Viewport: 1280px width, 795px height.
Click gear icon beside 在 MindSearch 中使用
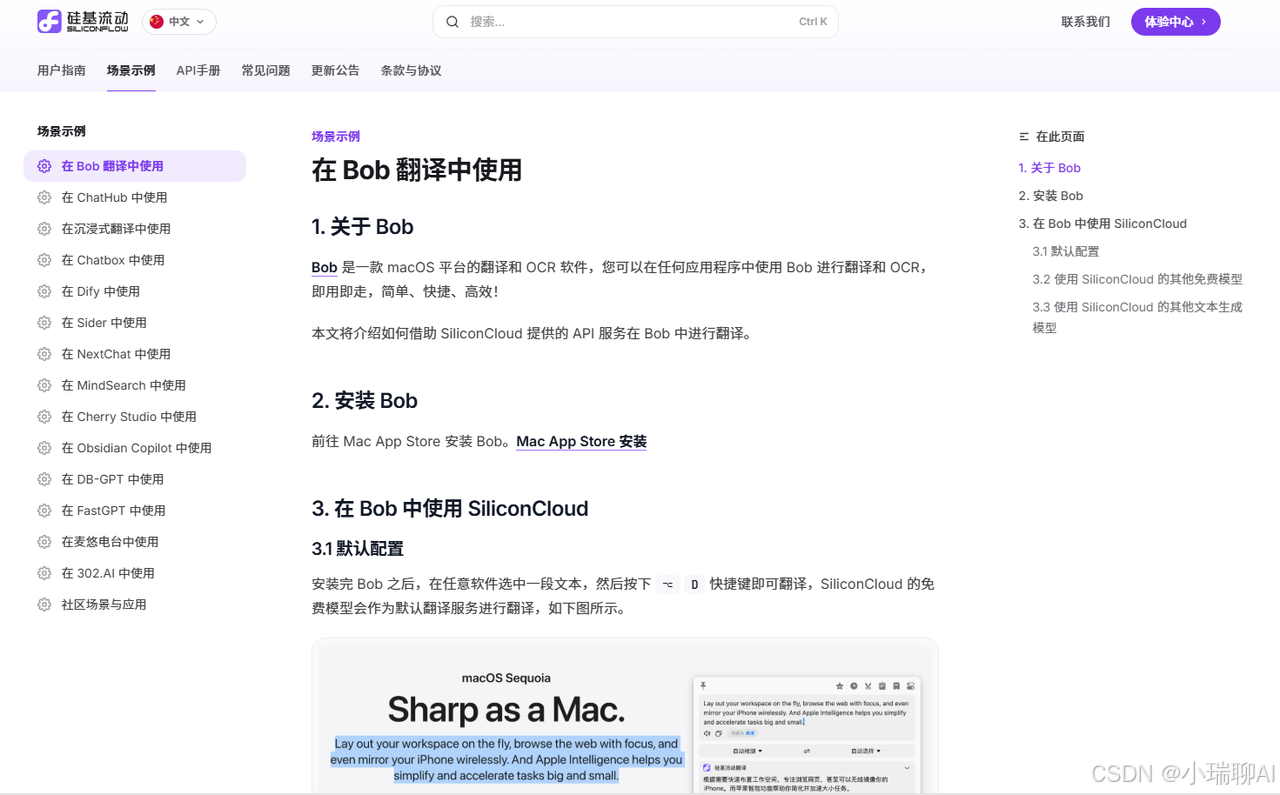[44, 386]
